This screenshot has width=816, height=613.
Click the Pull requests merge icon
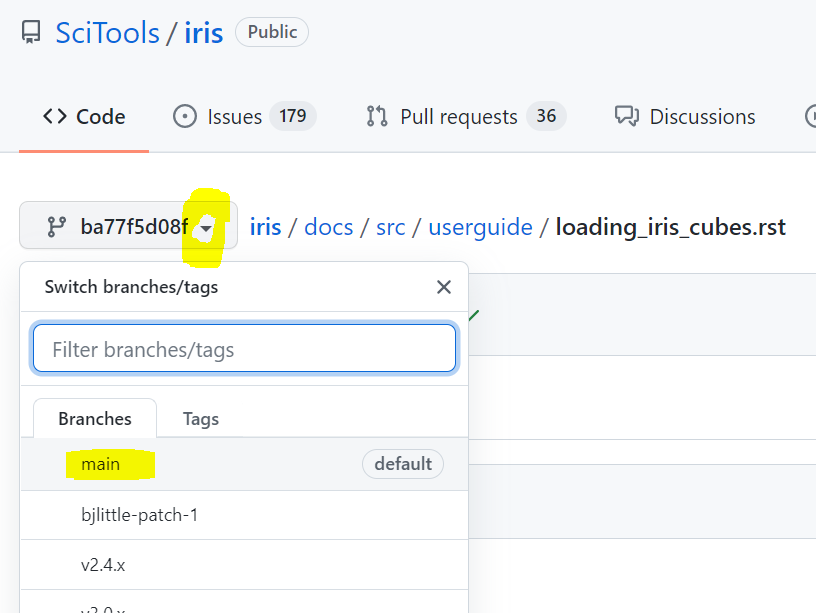pos(377,117)
